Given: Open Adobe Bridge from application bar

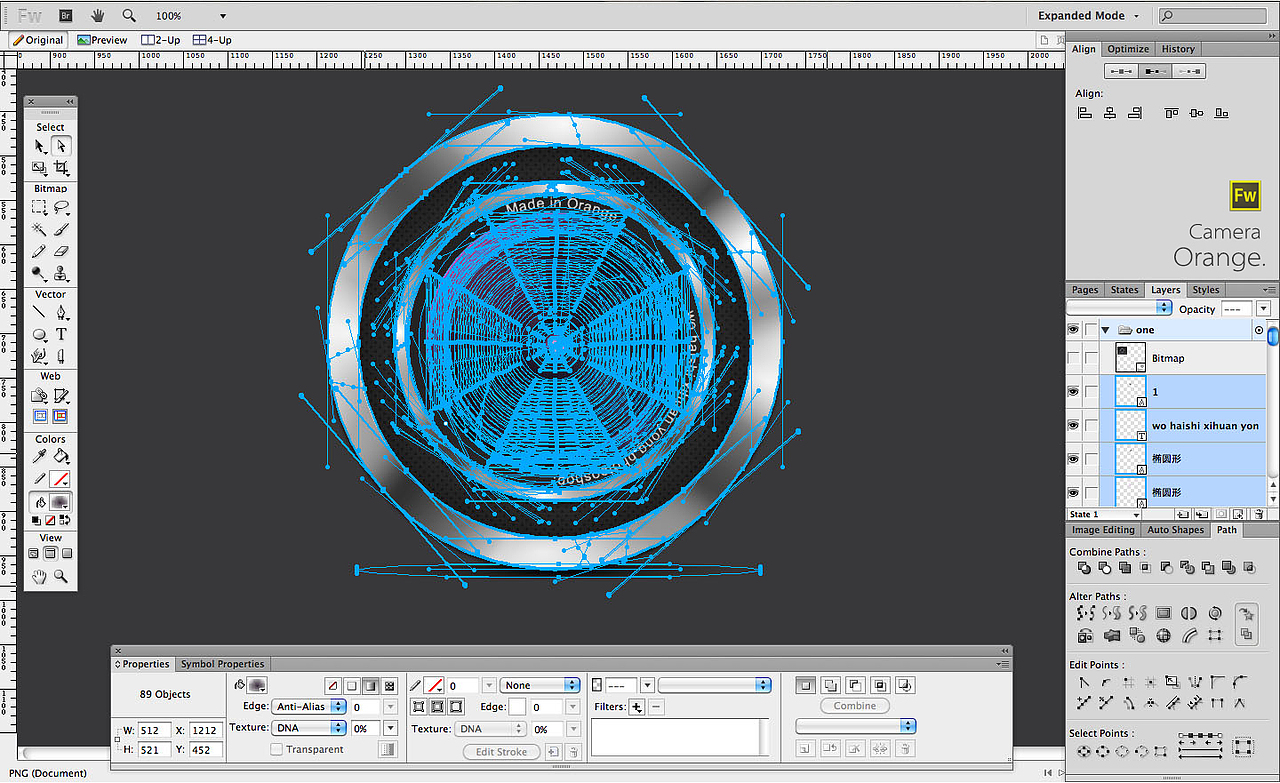Looking at the screenshot, I should coord(66,16).
